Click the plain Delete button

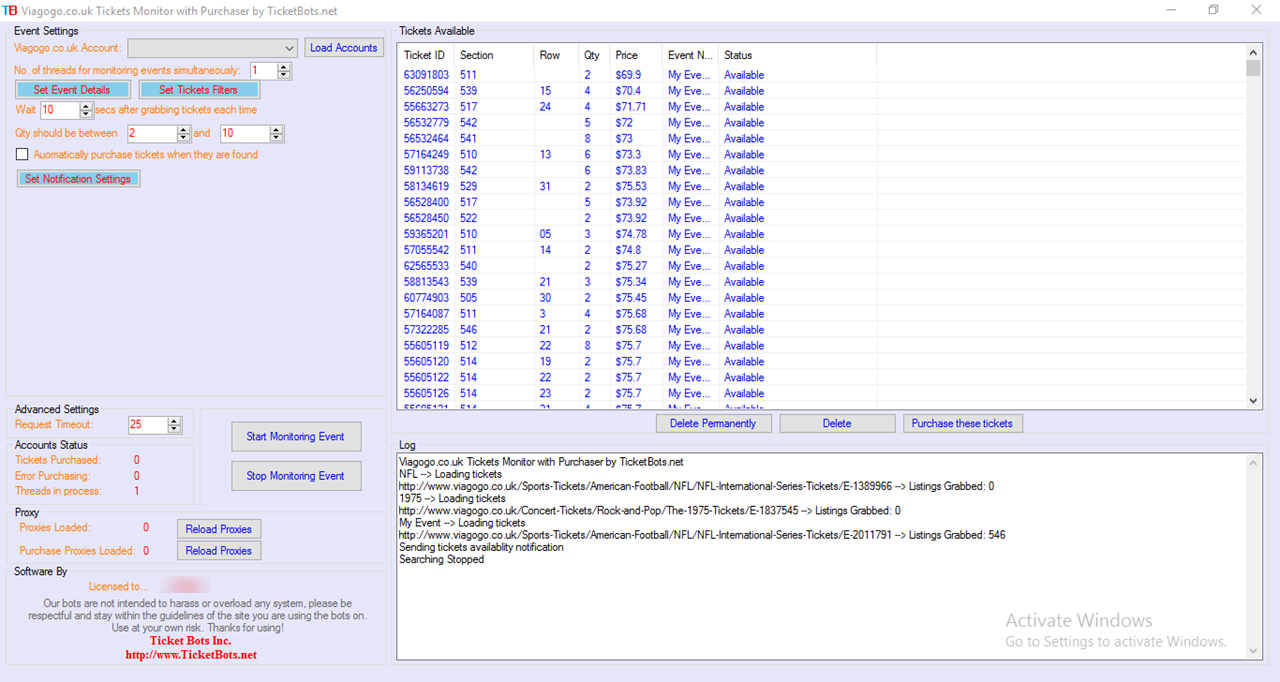click(x=837, y=424)
